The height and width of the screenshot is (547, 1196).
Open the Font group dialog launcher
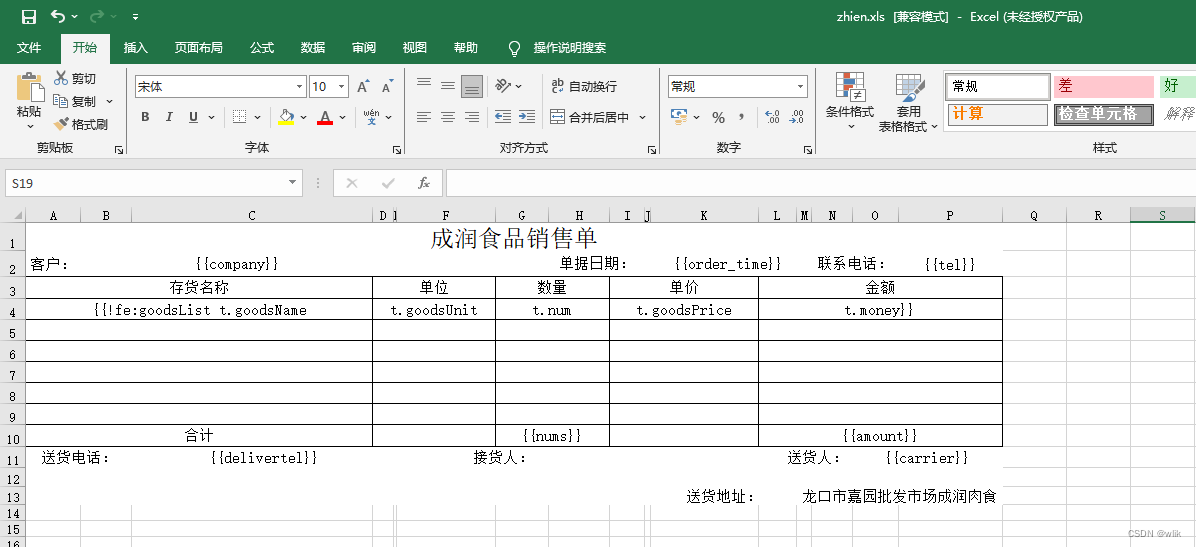click(x=397, y=150)
